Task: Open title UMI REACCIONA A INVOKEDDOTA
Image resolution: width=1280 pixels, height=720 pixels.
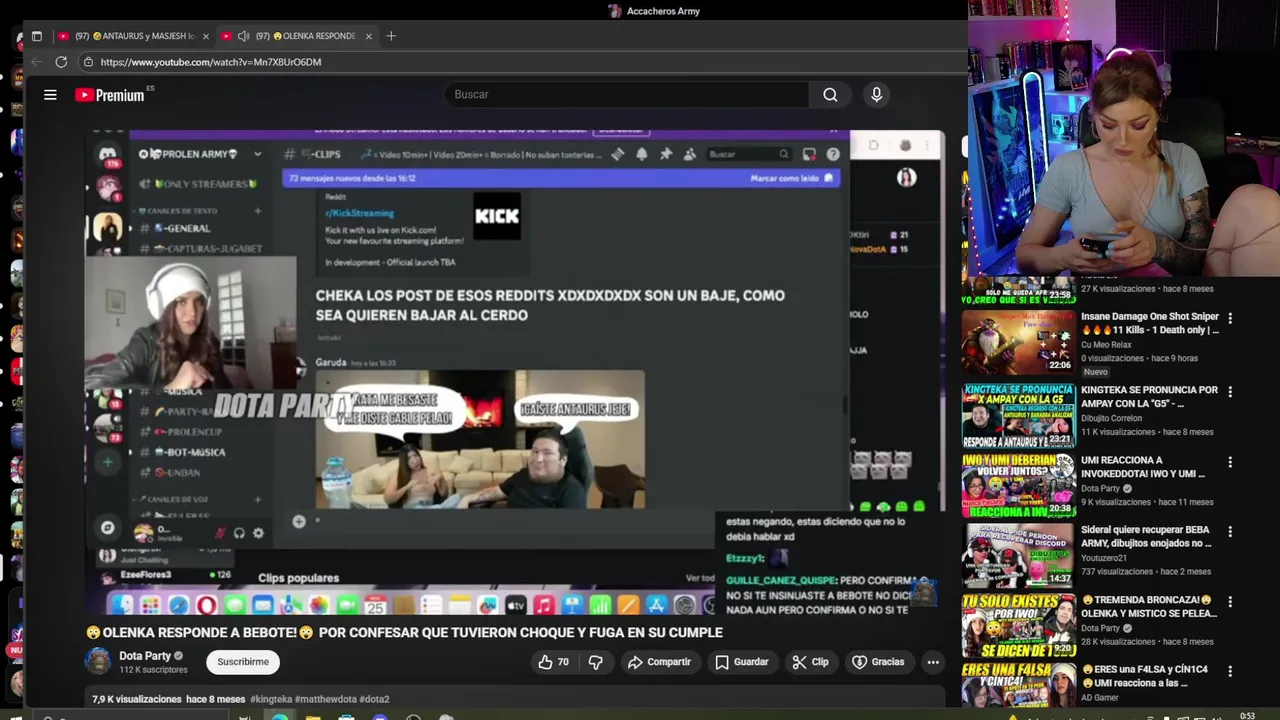Action: click(1143, 467)
